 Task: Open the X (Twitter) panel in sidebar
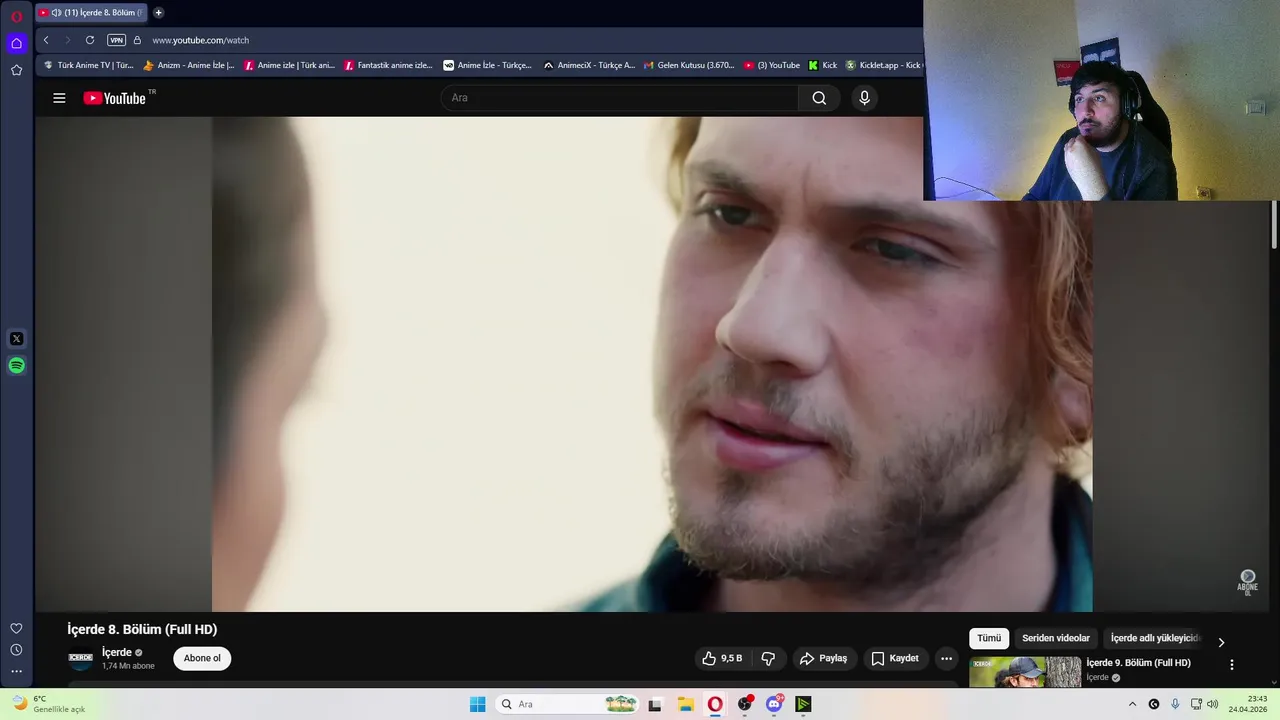pyautogui.click(x=16, y=339)
